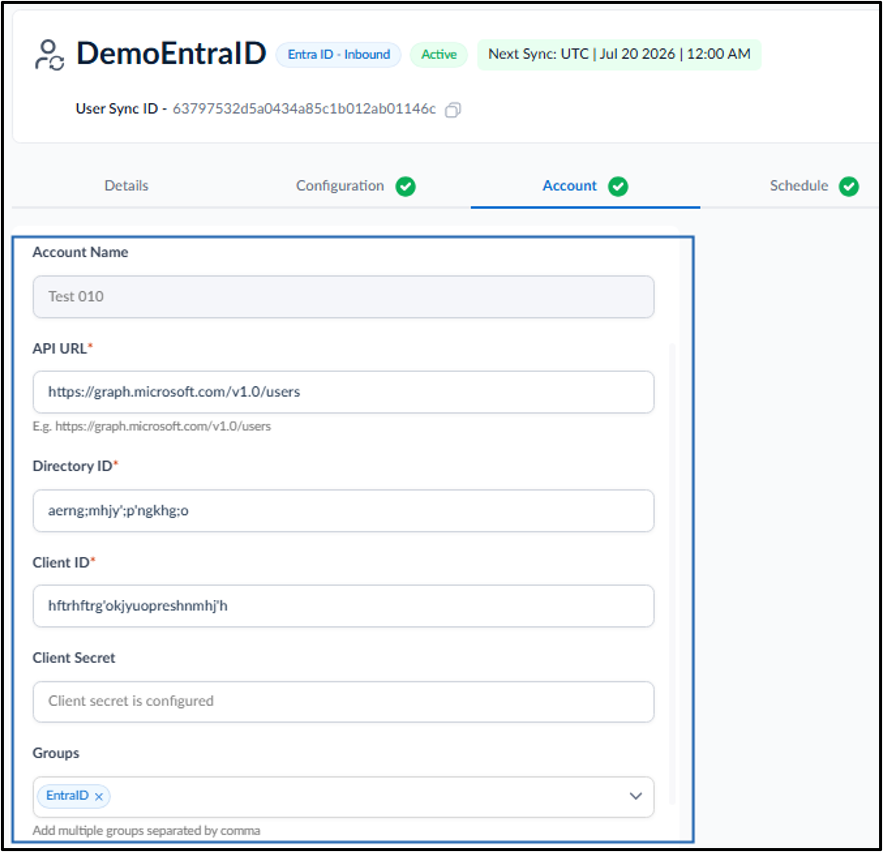Click the 'API URL' label
Image resolution: width=883 pixels, height=852 pixels.
(x=59, y=349)
